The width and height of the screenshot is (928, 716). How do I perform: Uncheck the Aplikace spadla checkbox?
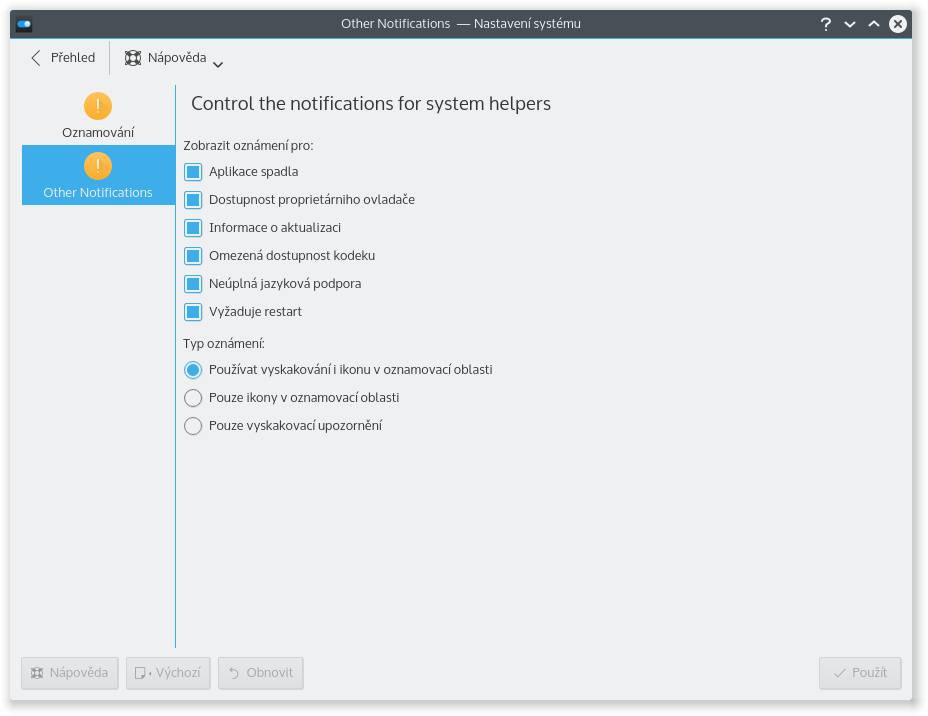pos(193,172)
